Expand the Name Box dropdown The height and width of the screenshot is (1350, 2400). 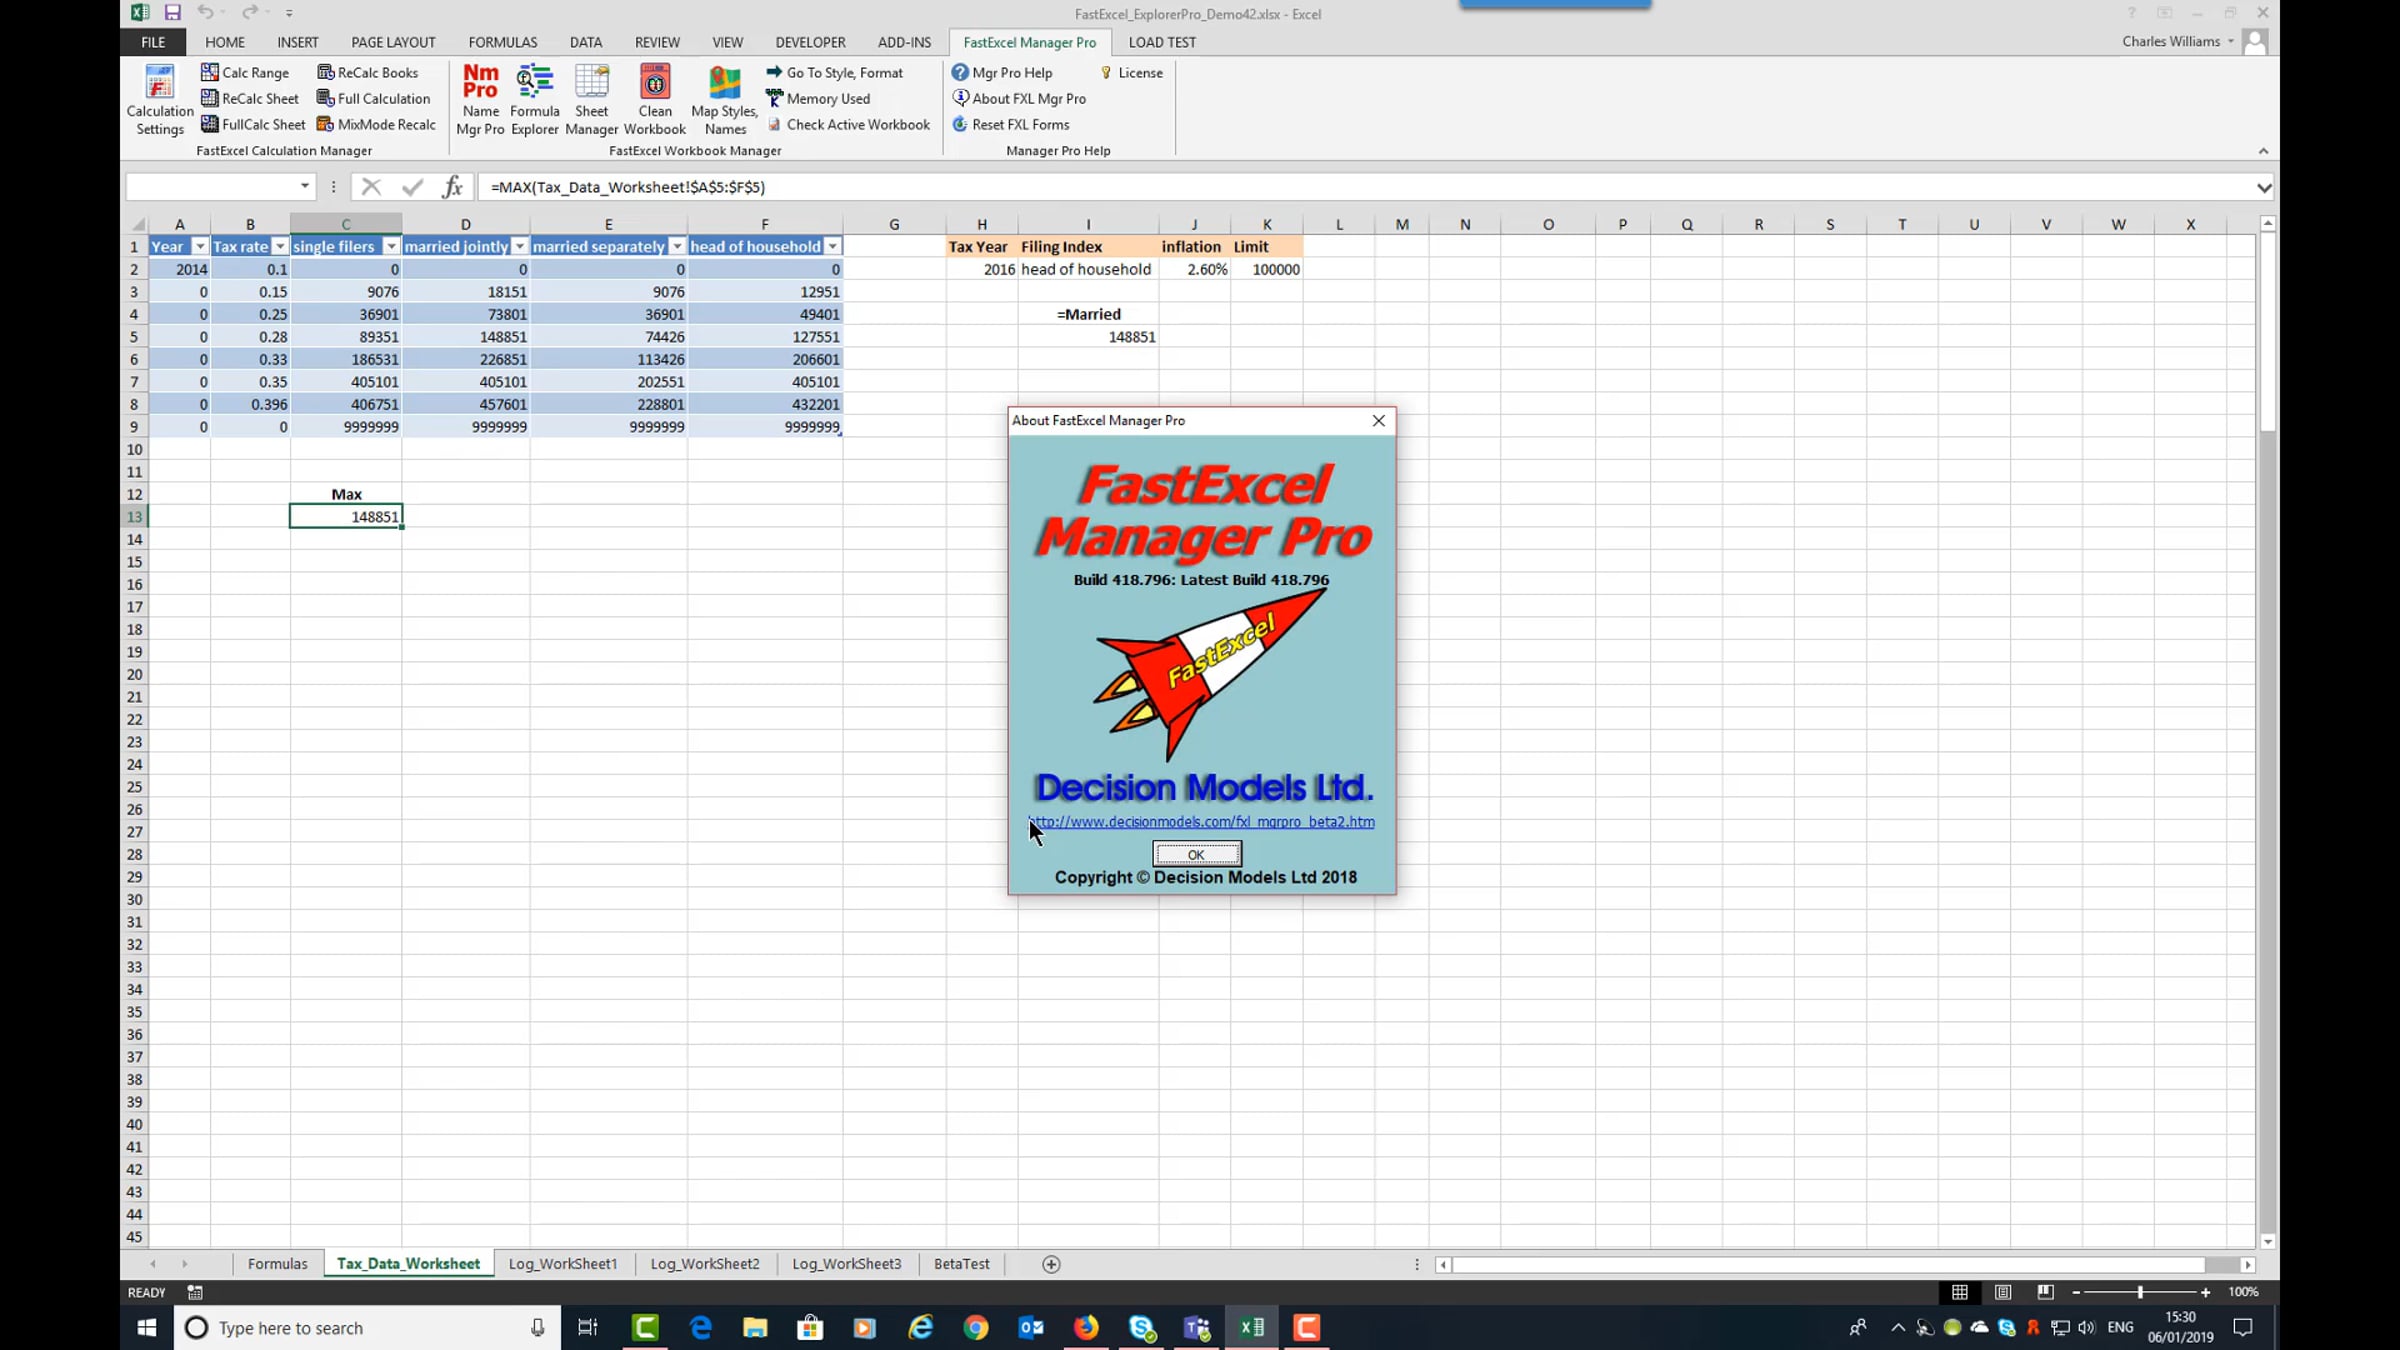click(304, 187)
